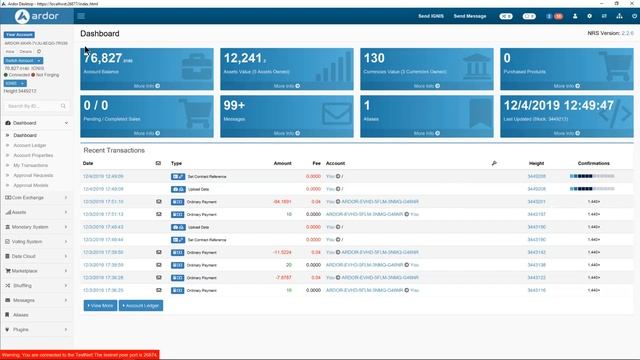Click the type icon of the first Set Contract Reference row
640x360 pixels.
[178, 177]
